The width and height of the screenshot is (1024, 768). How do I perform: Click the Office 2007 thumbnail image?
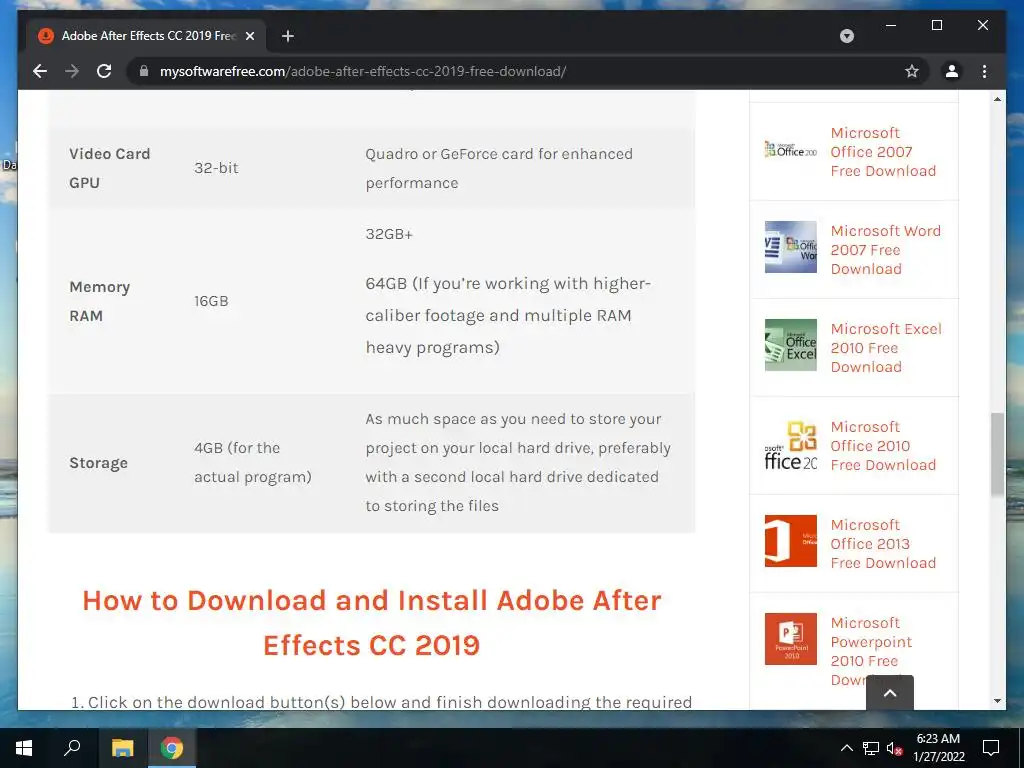tap(791, 150)
